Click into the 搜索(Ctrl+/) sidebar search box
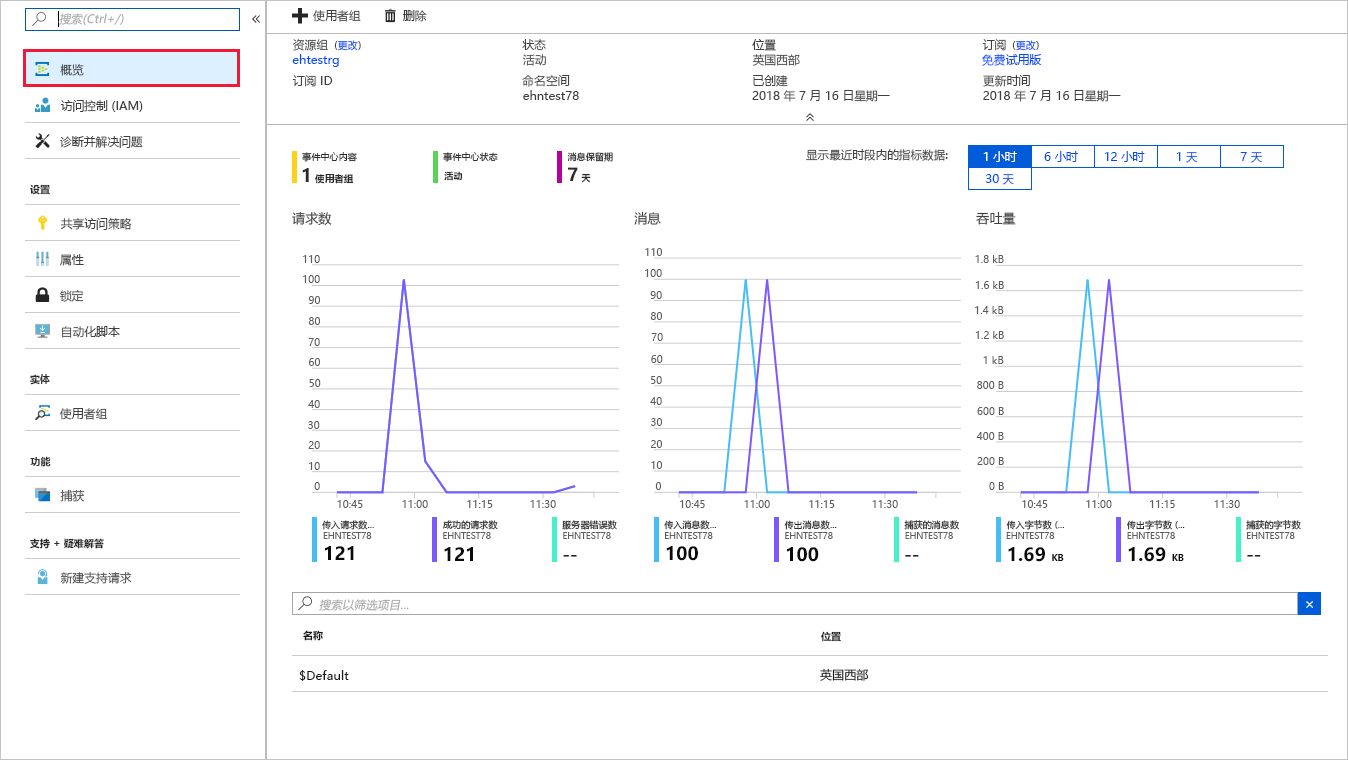This screenshot has height=760, width=1348. coord(132,19)
